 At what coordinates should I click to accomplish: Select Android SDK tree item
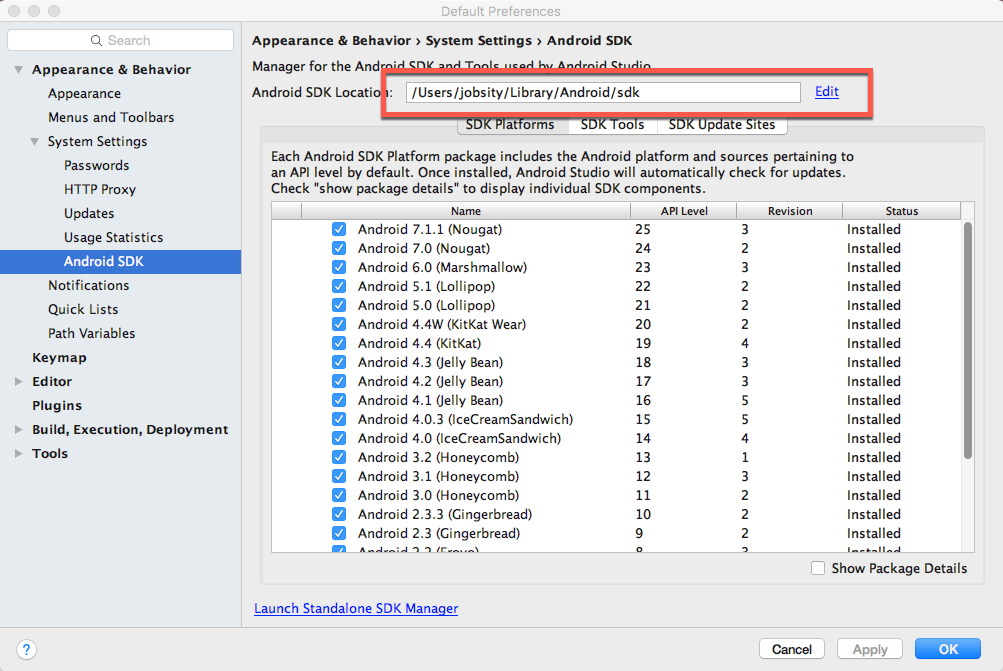coord(120,262)
